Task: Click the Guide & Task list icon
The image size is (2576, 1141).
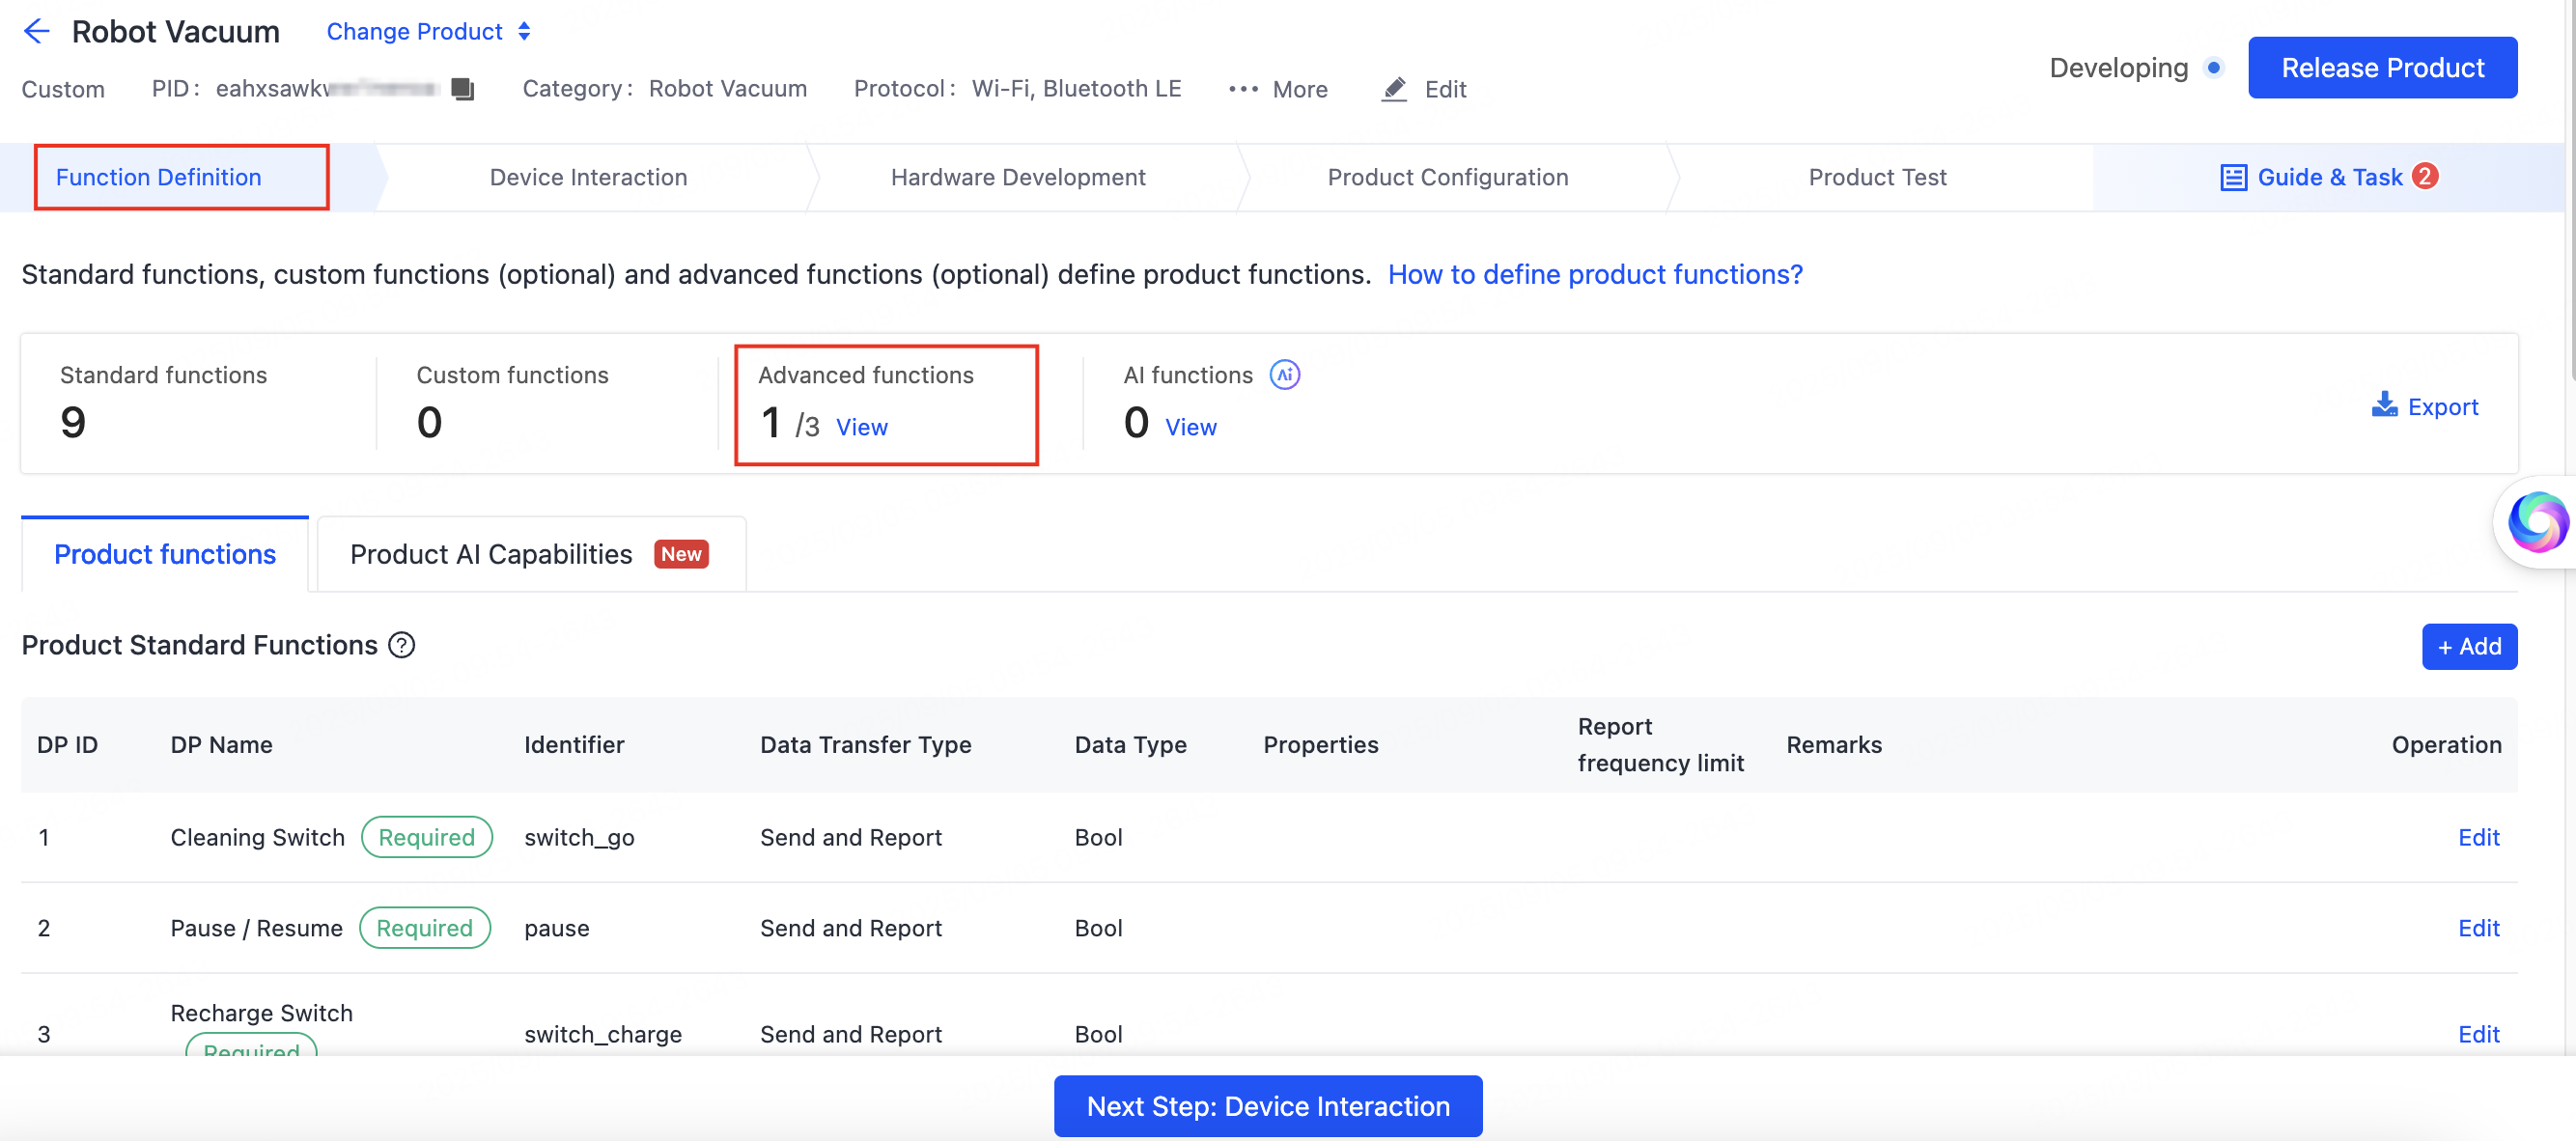Action: pyautogui.click(x=2233, y=177)
